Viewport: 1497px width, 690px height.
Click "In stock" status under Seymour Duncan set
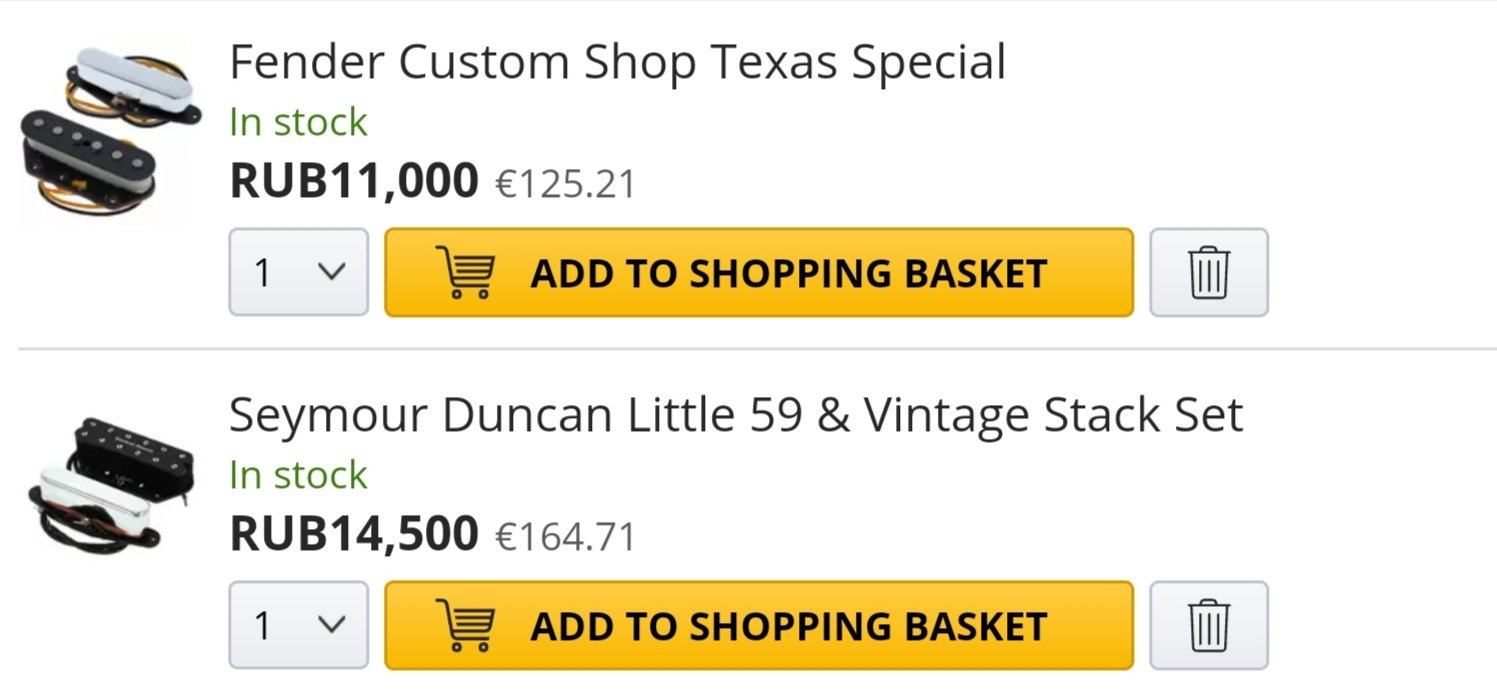(x=298, y=475)
